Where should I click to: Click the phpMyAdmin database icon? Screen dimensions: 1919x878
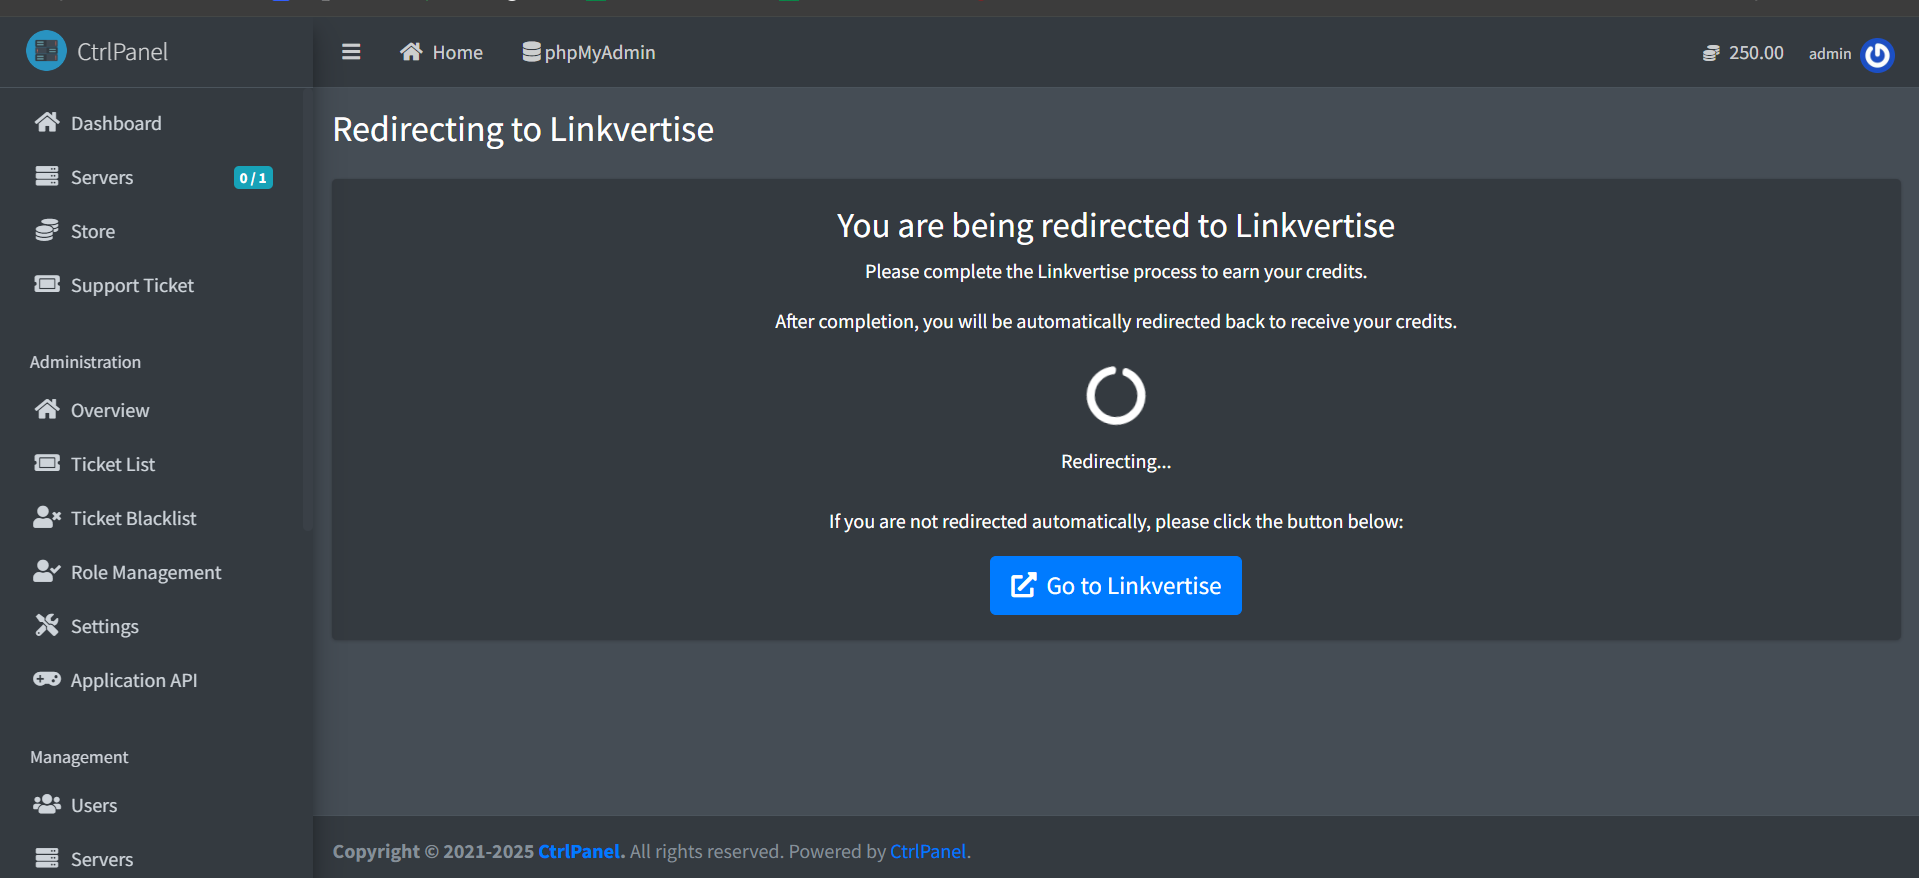point(531,52)
